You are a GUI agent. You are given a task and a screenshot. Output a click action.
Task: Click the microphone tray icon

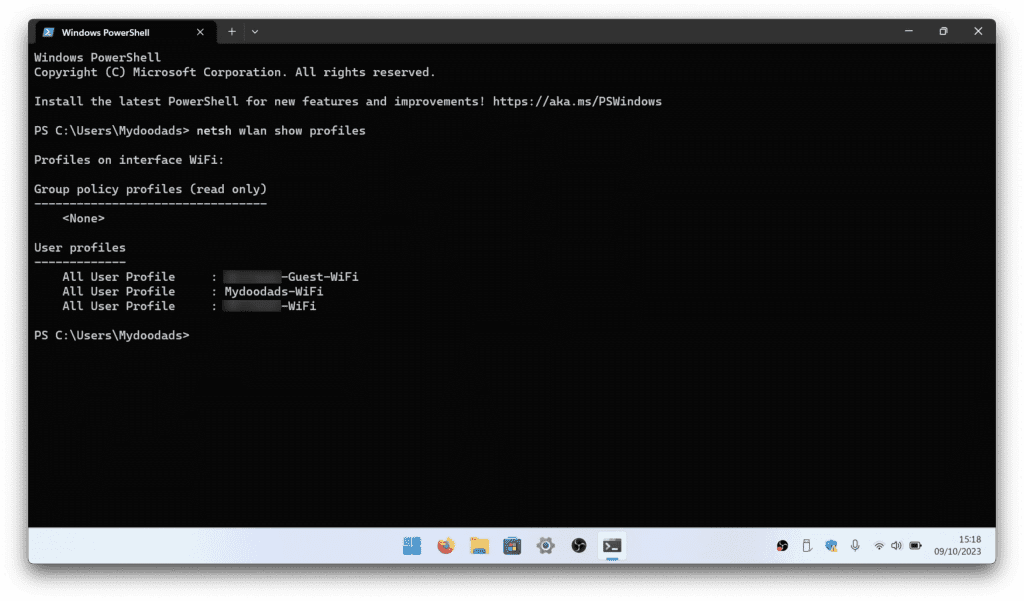(x=855, y=545)
